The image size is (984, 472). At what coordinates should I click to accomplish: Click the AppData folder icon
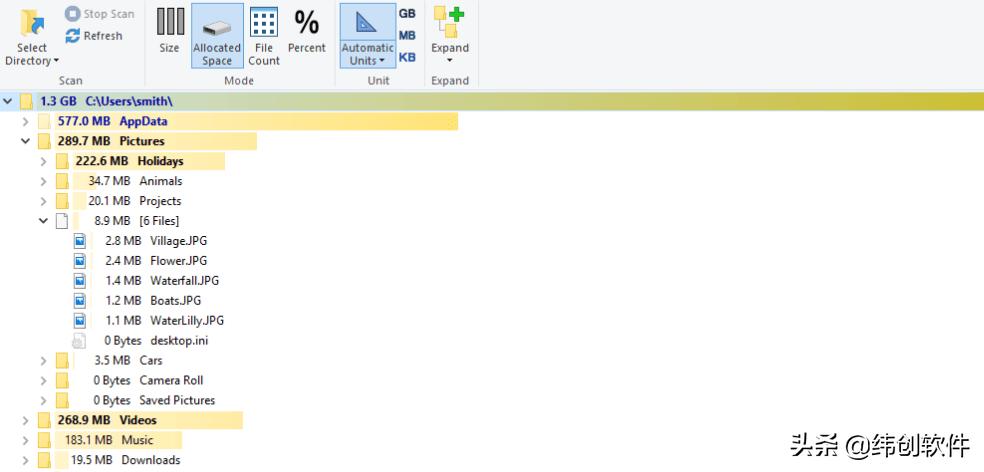pos(44,121)
